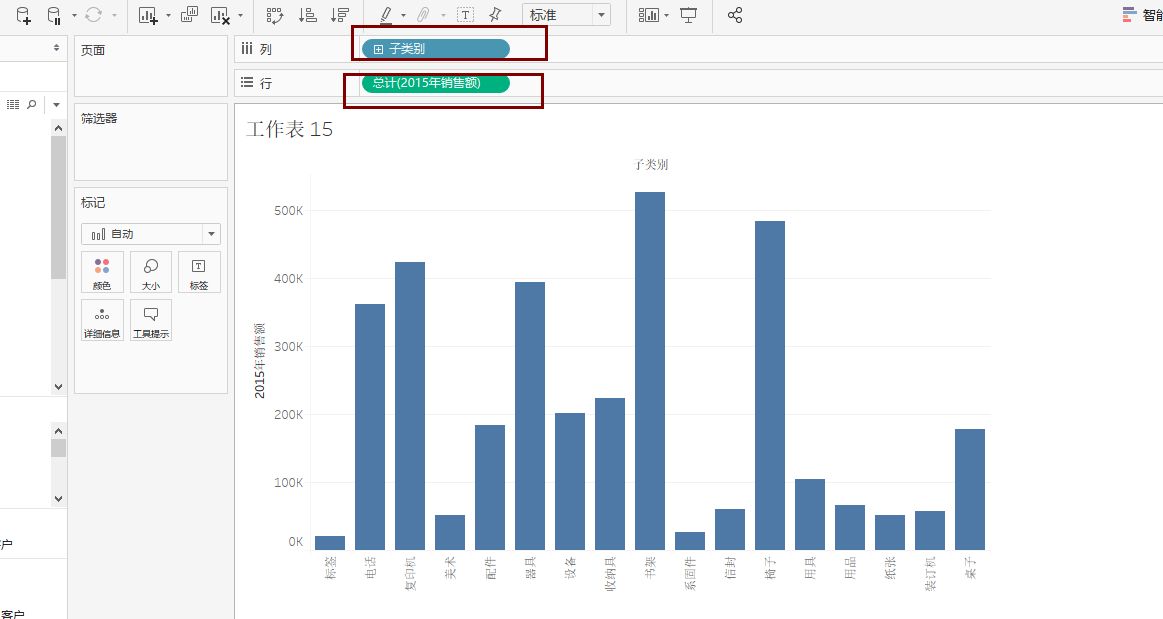Click the 信封 axis label

tap(731, 568)
